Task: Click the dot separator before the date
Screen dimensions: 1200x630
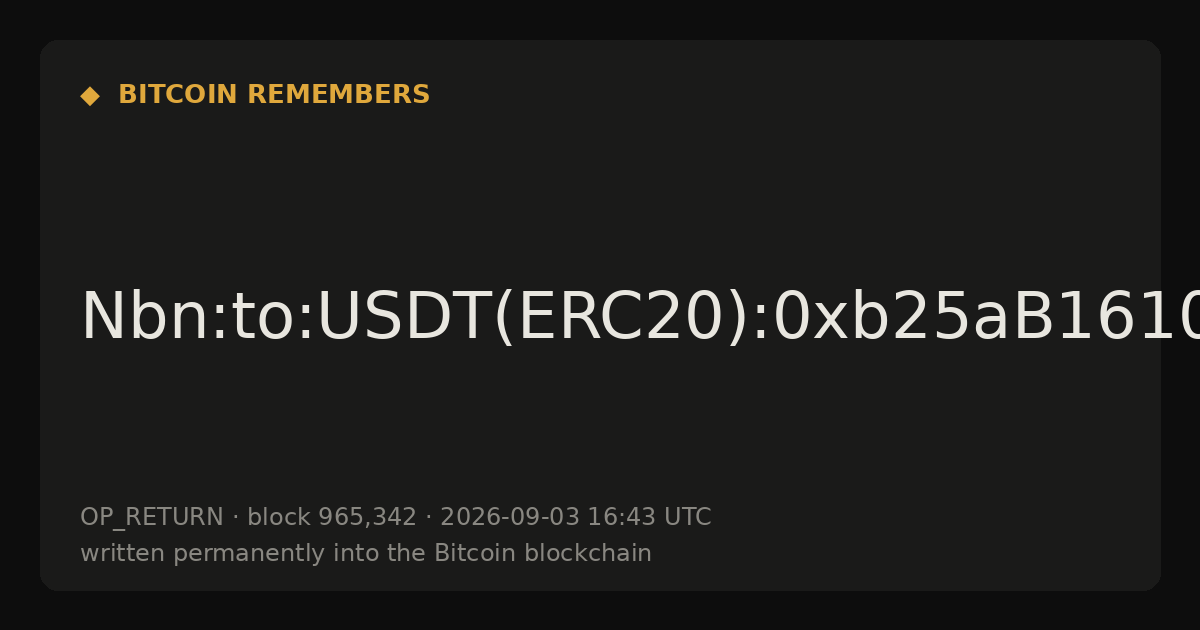Action: pos(429,518)
